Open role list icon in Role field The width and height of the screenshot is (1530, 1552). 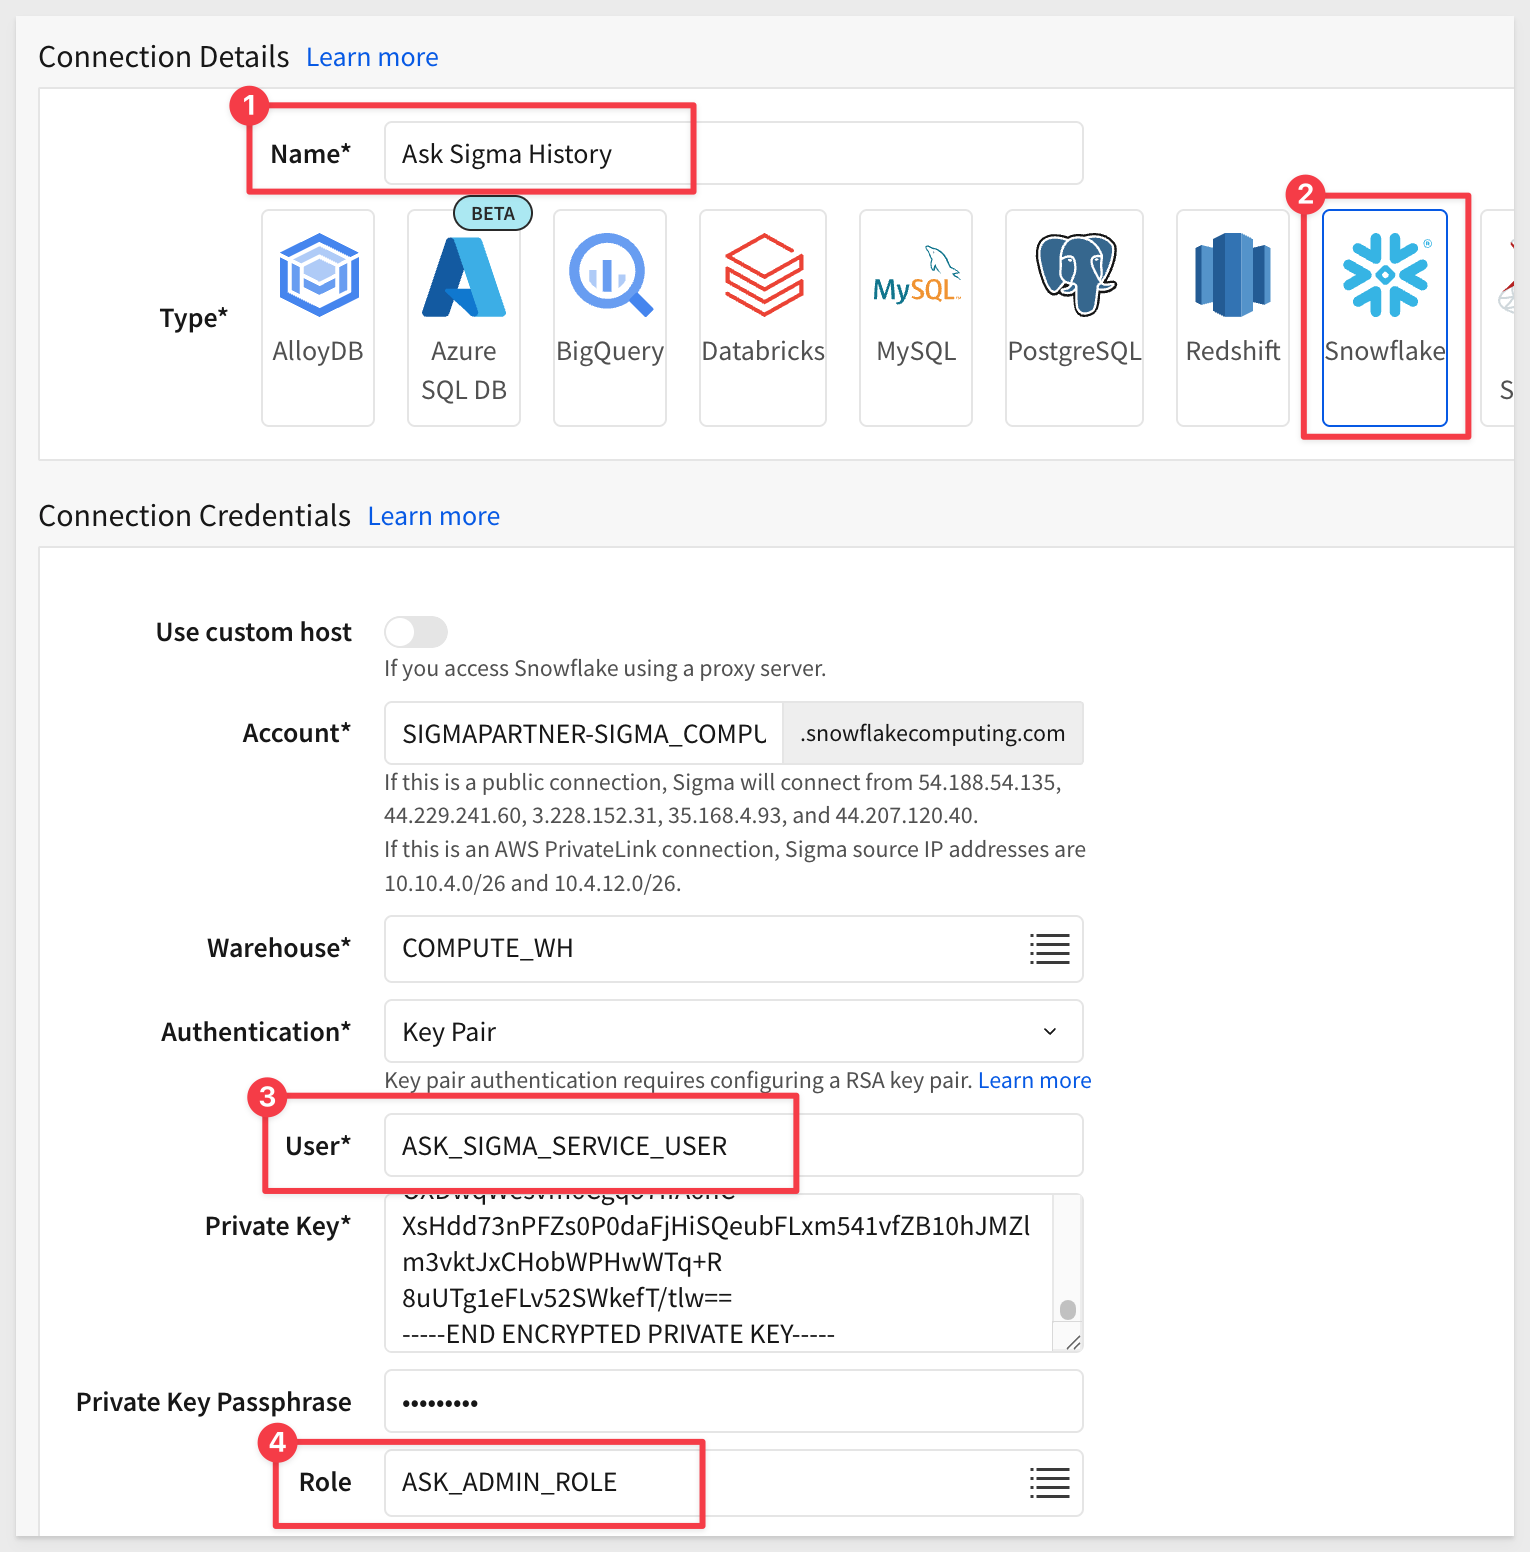click(1050, 1482)
